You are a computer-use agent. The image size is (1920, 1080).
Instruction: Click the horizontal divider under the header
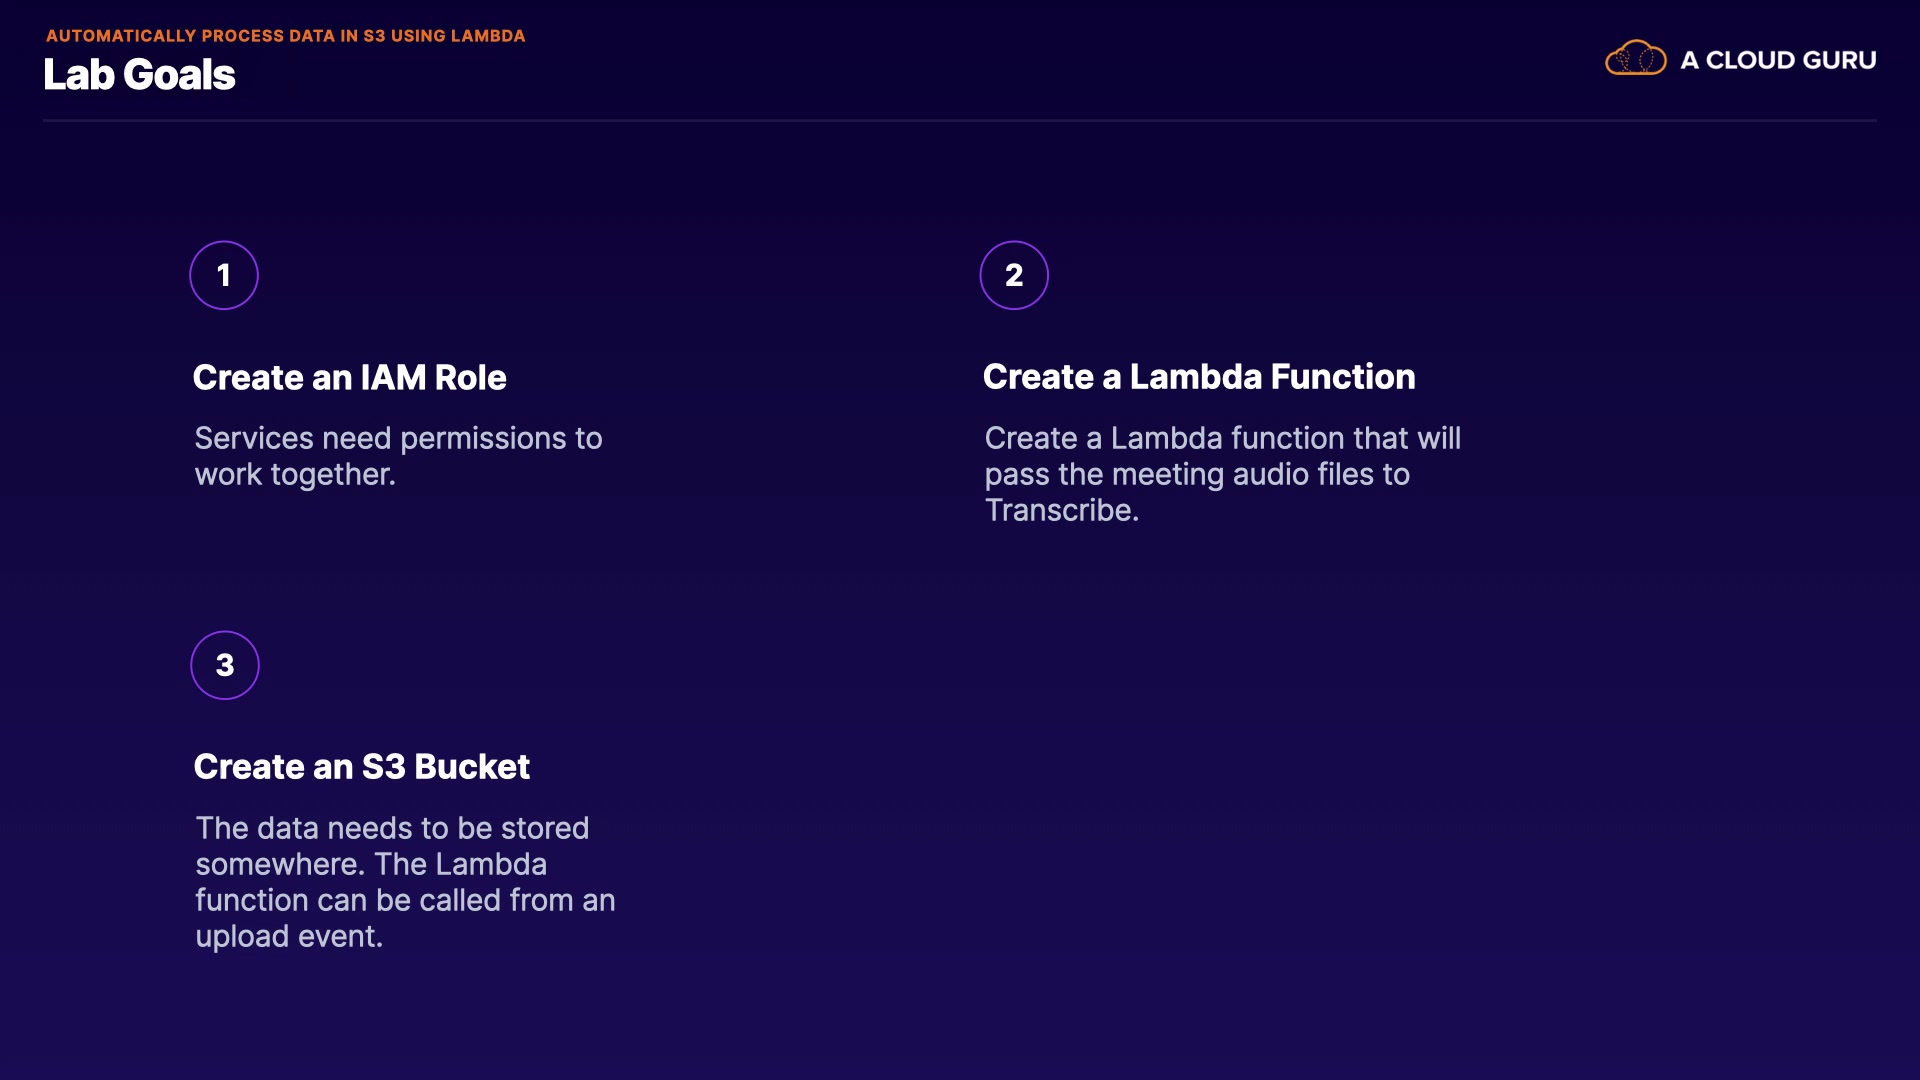click(x=960, y=121)
